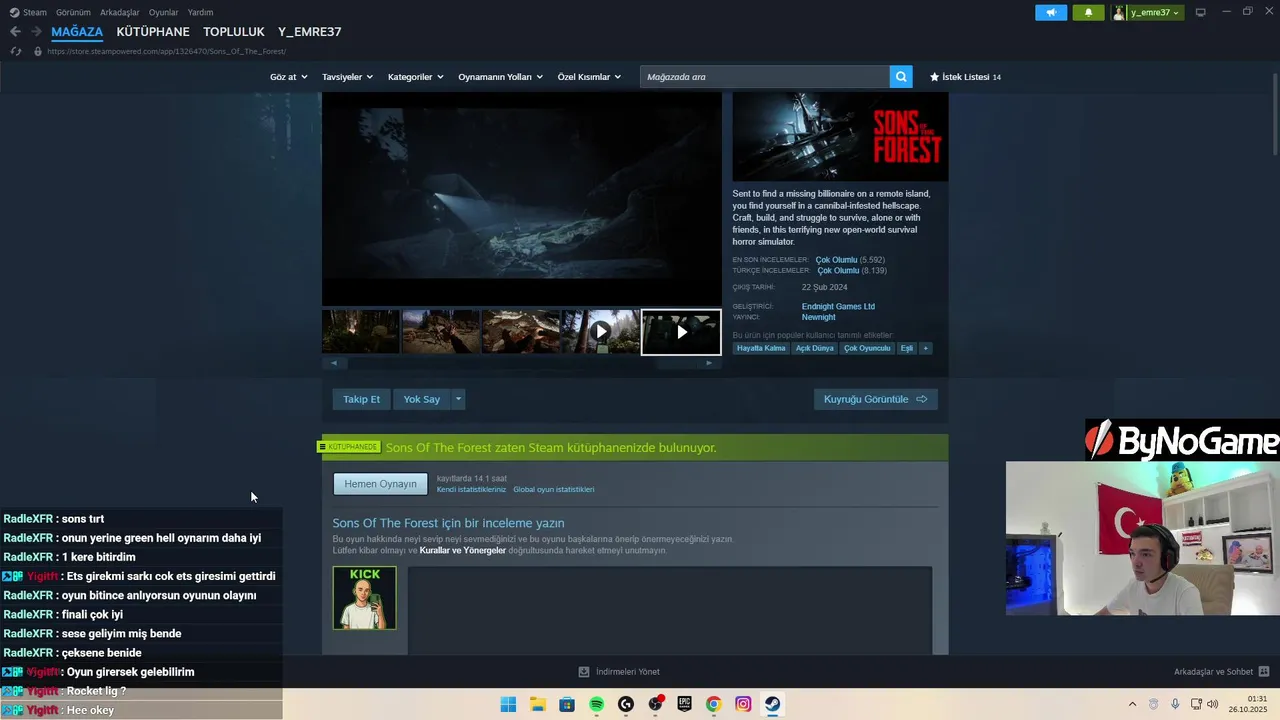Click the Yok Say button
Viewport: 1280px width, 720px height.
(421, 399)
